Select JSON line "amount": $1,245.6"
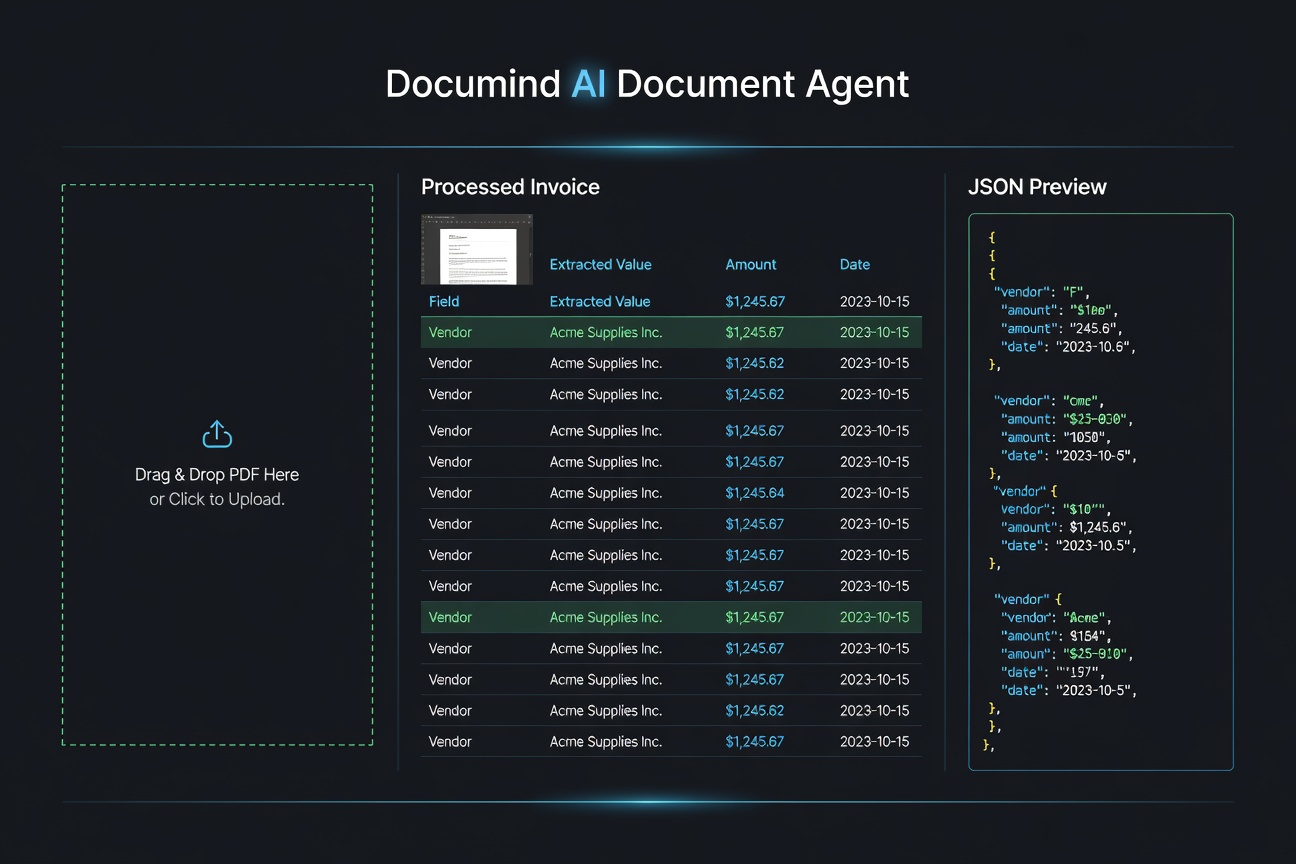 tap(1066, 527)
